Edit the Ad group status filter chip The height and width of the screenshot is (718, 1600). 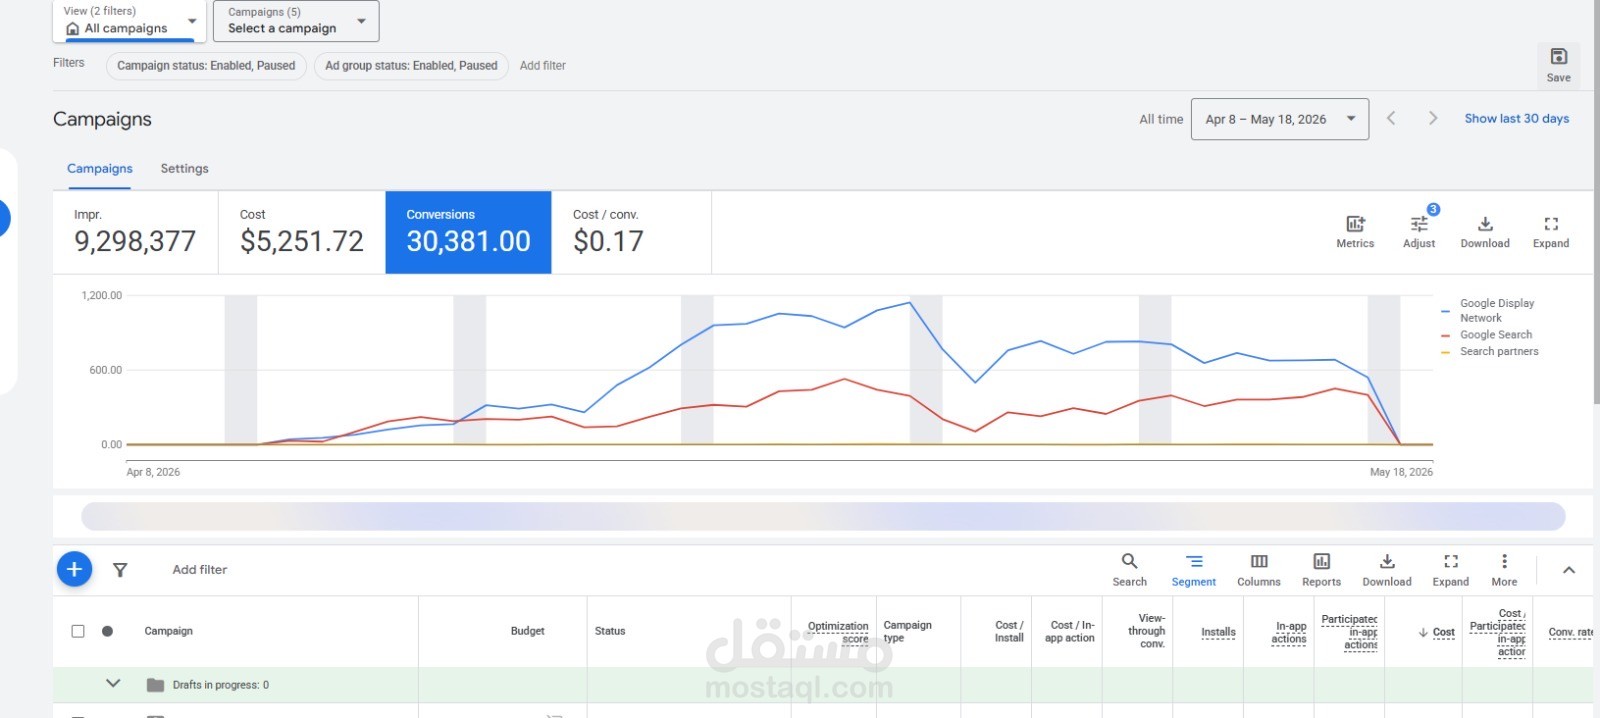click(411, 66)
